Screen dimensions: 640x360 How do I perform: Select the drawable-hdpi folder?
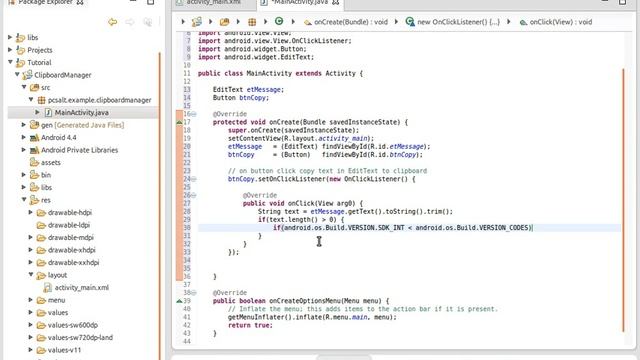pyautogui.click(x=69, y=212)
